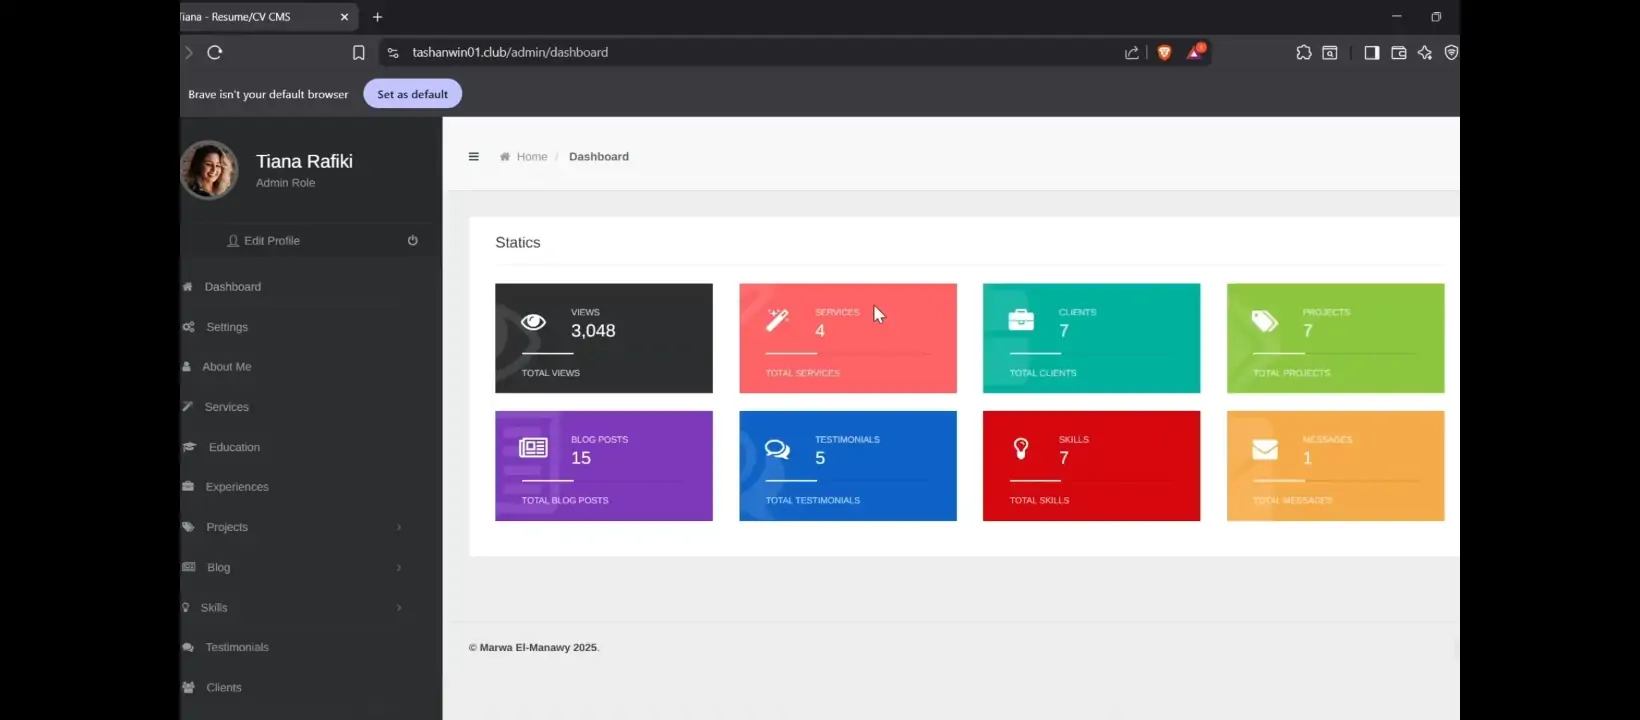
Task: Open Education in the sidebar
Action: (234, 447)
